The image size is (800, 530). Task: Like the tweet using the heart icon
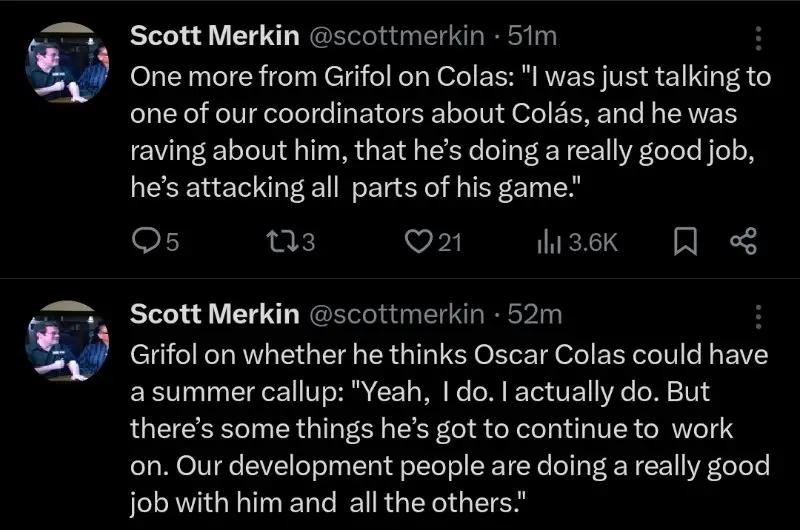tap(419, 241)
